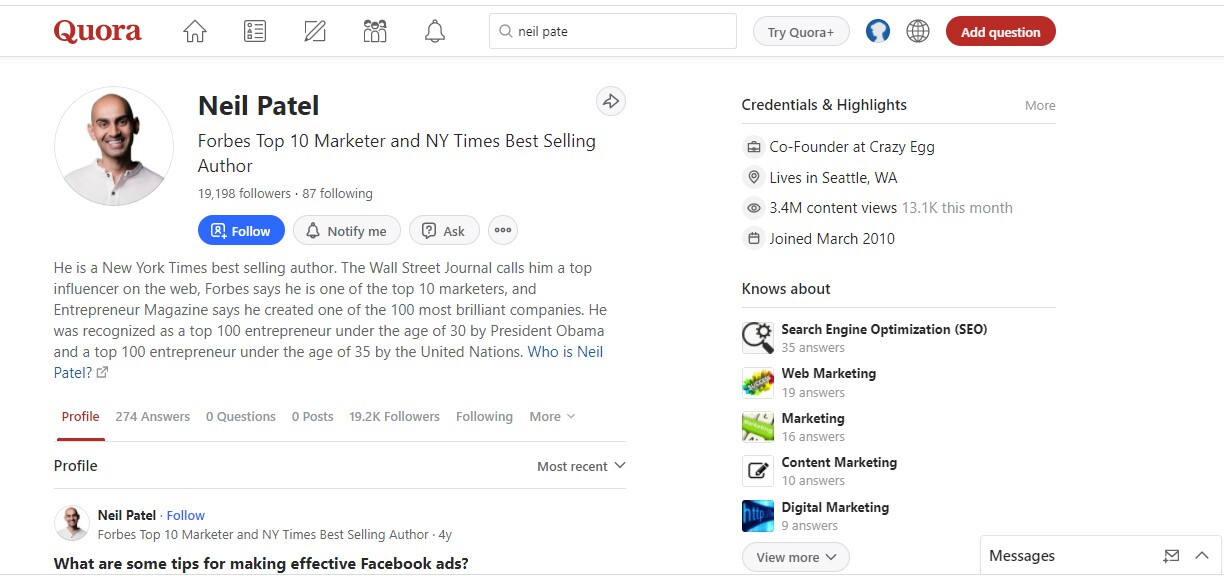Click the Notify me button
Image resolution: width=1224 pixels, height=576 pixels.
tap(346, 231)
